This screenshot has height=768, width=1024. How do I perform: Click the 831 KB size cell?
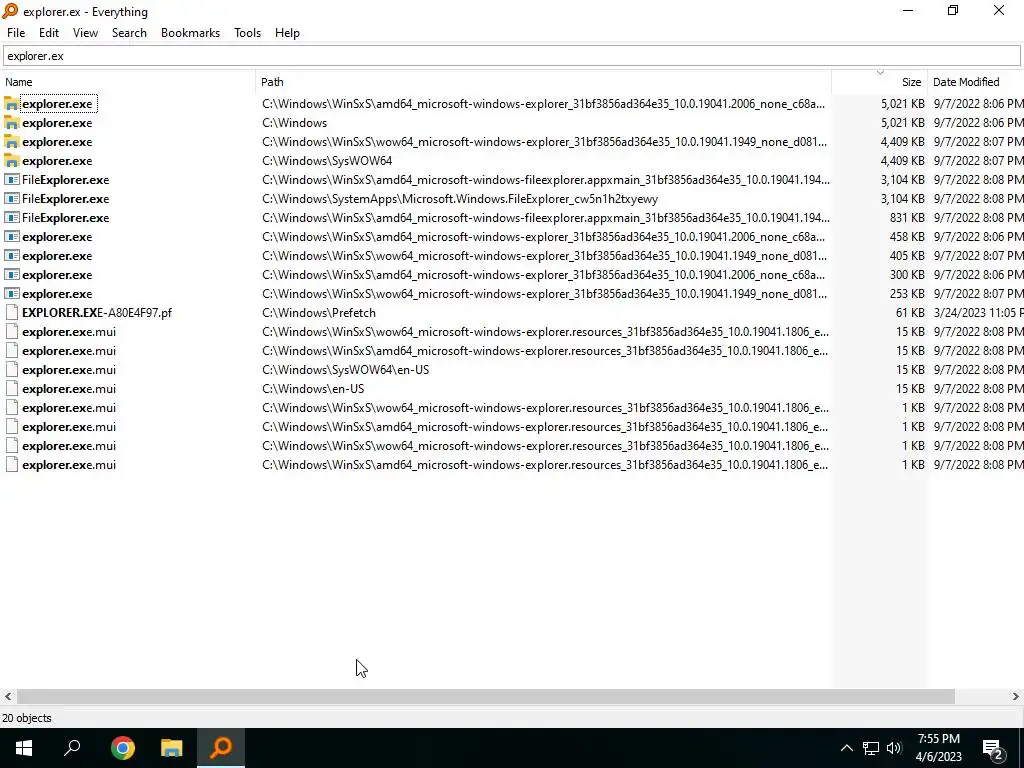[x=906, y=217]
